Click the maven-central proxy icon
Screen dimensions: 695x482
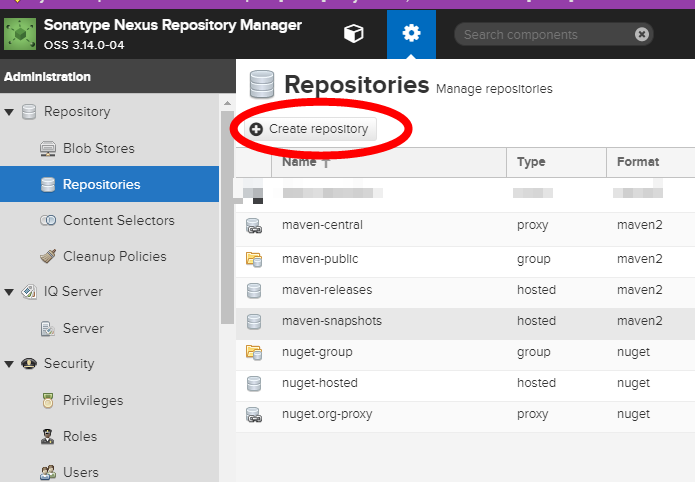pyautogui.click(x=254, y=226)
